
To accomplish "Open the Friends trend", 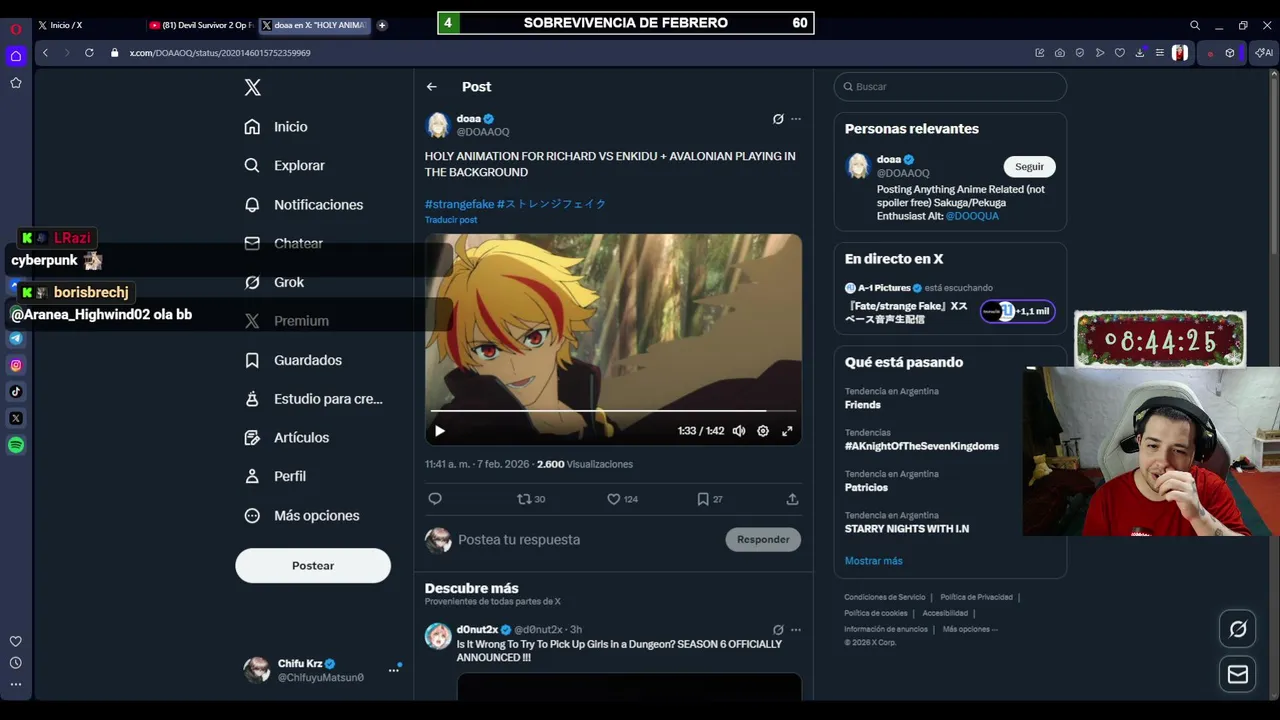I will (x=863, y=405).
